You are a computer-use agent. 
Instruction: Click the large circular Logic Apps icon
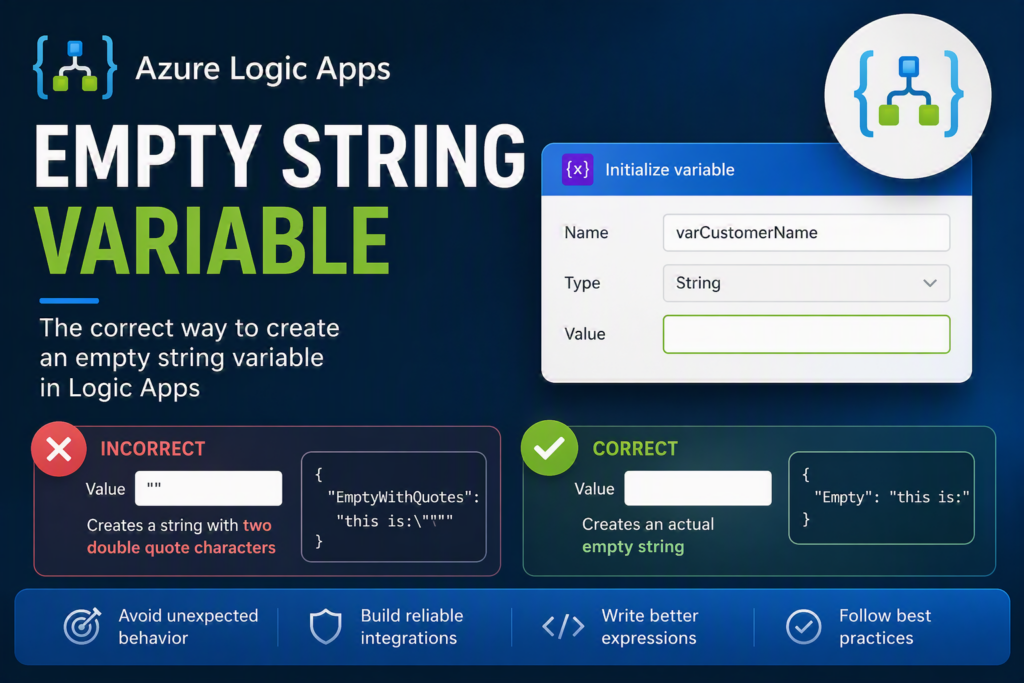[x=908, y=96]
